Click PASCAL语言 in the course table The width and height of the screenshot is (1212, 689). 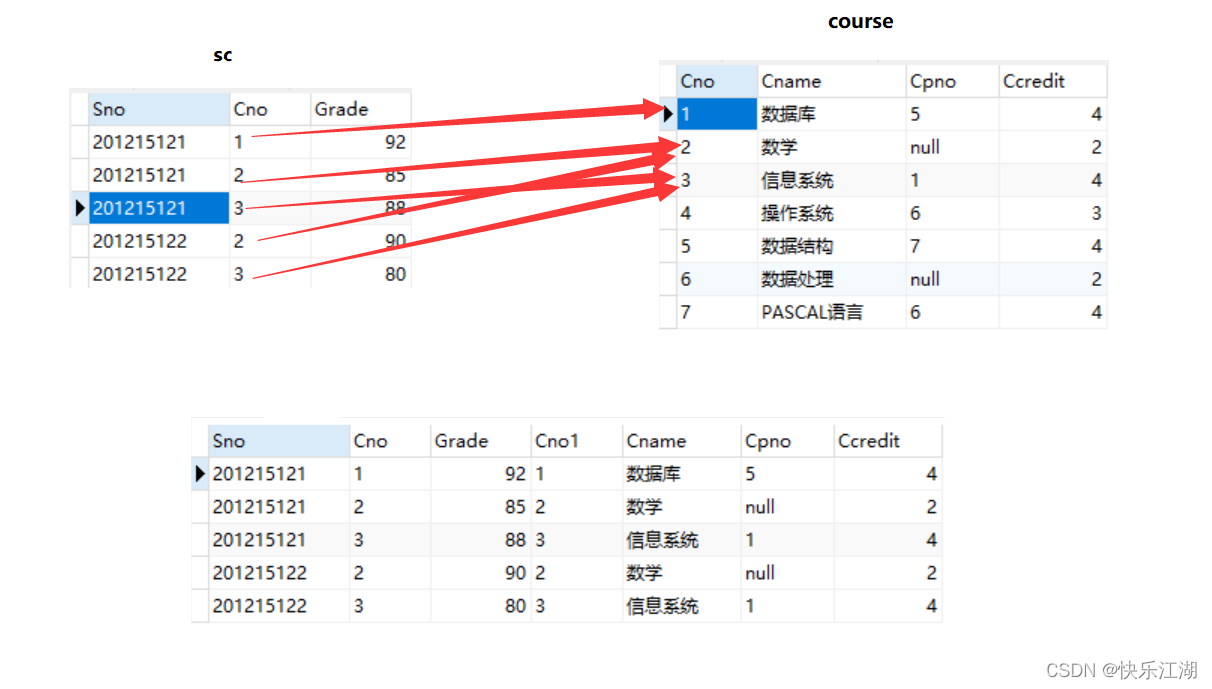832,312
